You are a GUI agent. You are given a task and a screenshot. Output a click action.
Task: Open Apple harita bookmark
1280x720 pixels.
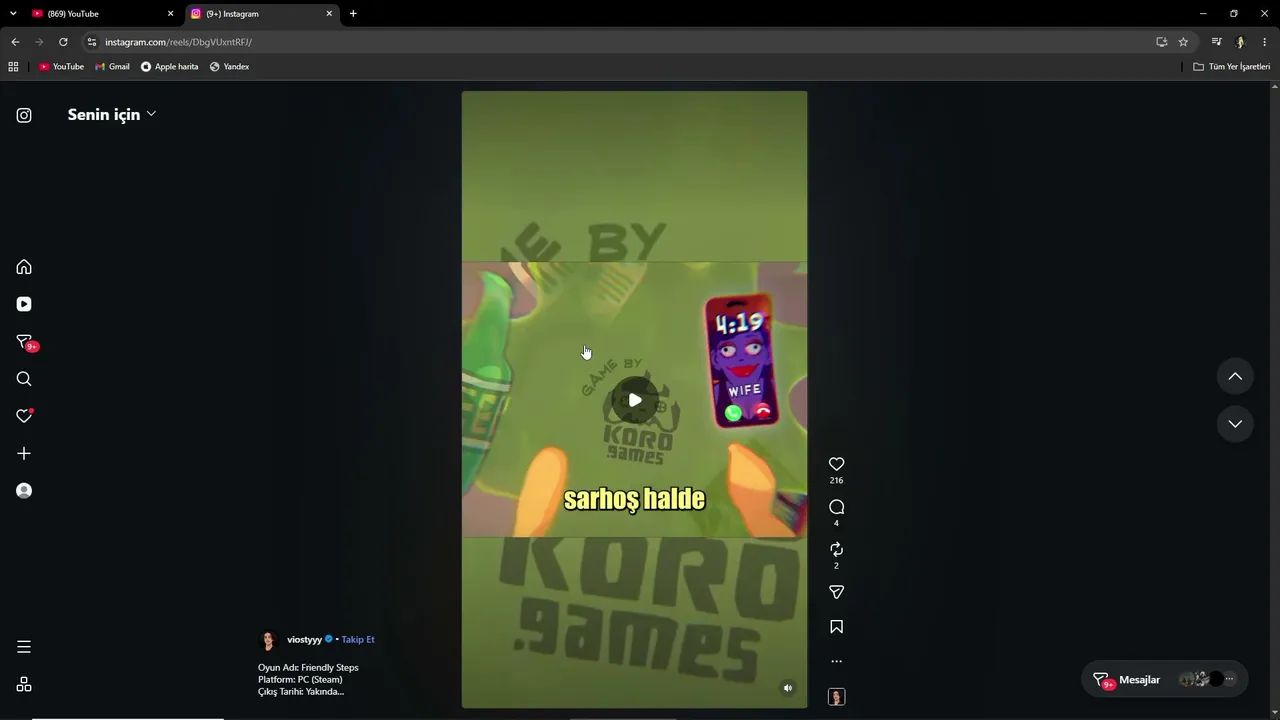pyautogui.click(x=169, y=67)
